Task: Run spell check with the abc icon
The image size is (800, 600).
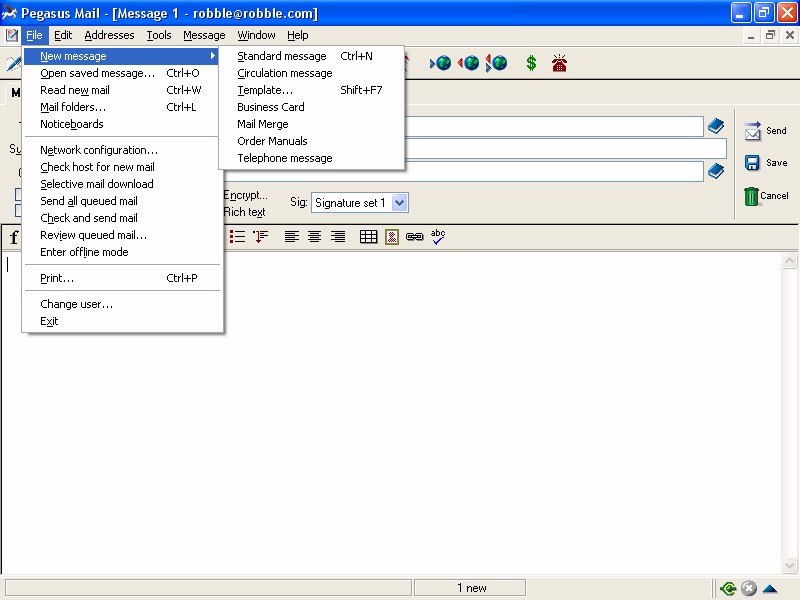Action: coord(438,237)
